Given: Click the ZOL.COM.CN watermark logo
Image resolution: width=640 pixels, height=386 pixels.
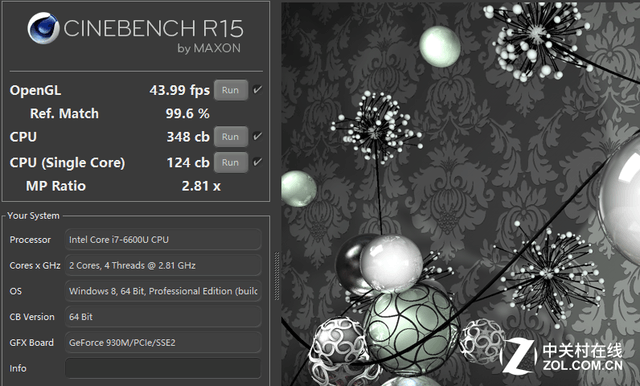Looking at the screenshot, I should pos(562,356).
